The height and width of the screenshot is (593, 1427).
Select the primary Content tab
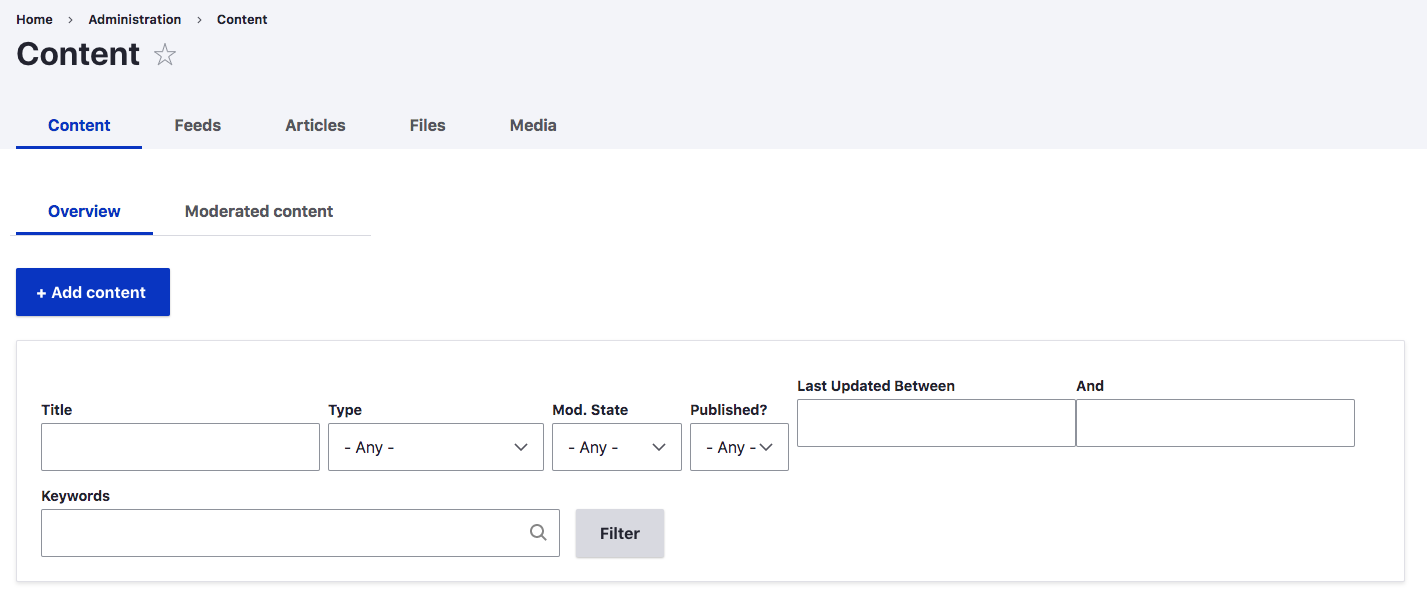[x=79, y=125]
